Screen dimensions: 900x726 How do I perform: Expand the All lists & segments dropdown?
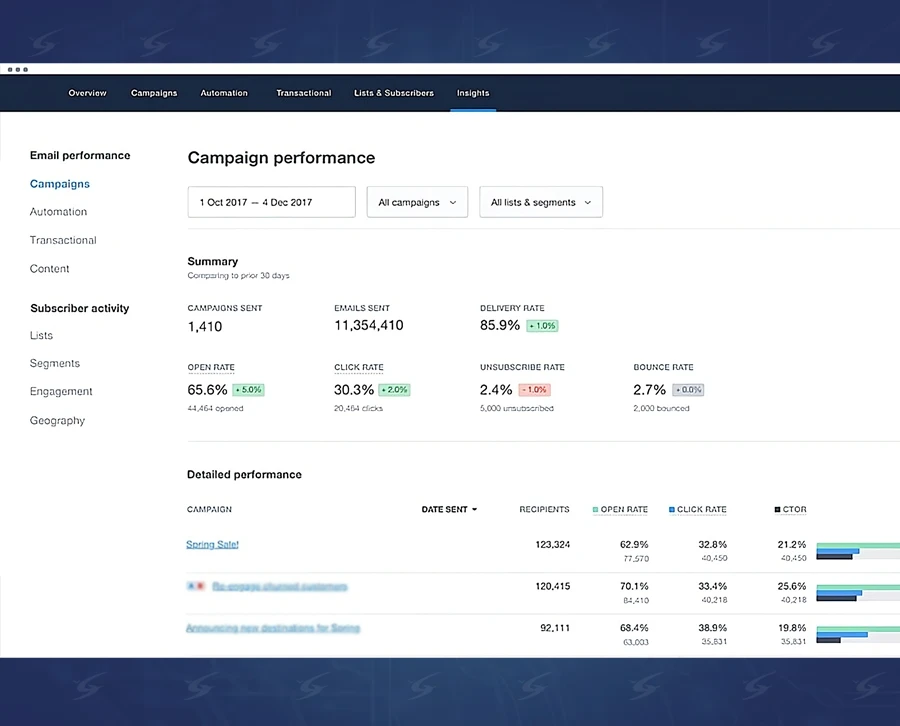coord(540,202)
